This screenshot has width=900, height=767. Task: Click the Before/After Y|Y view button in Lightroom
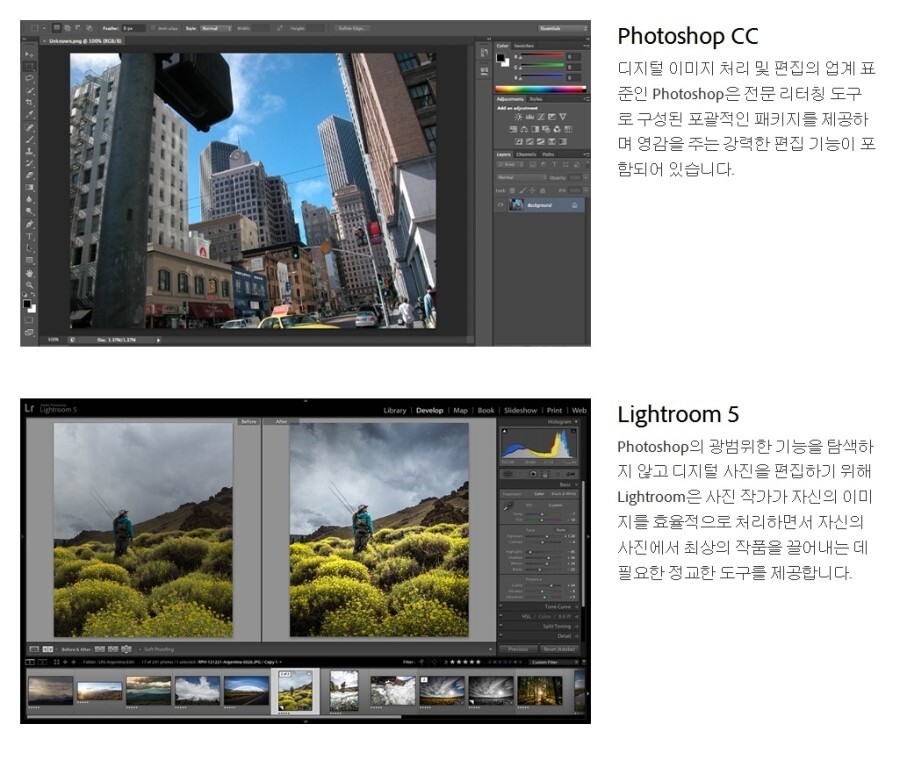48,649
